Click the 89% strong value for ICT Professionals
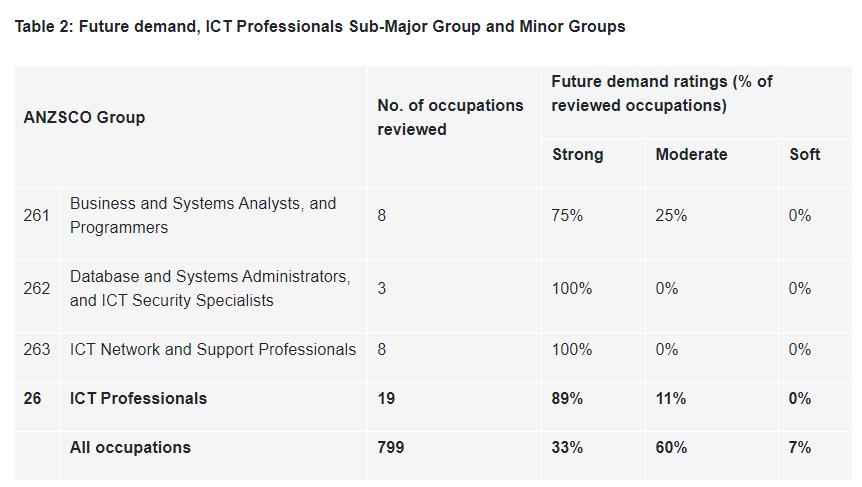The width and height of the screenshot is (862, 487). tap(567, 398)
